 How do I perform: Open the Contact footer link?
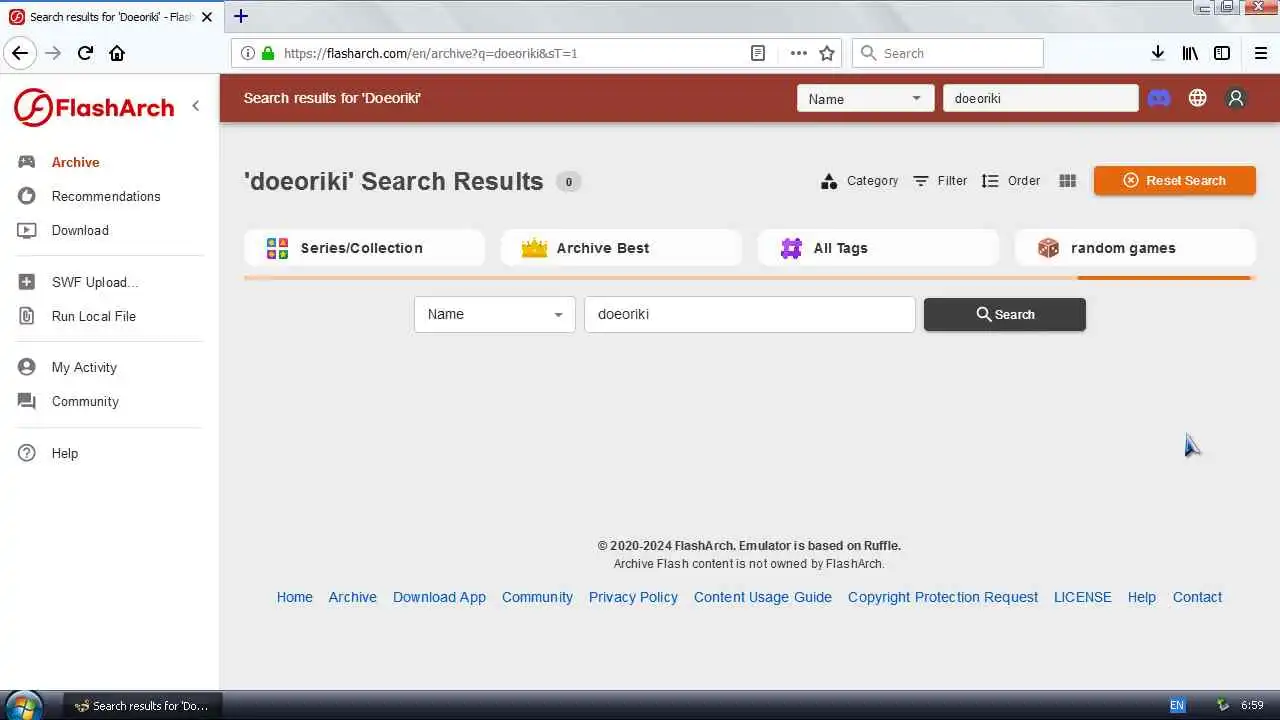pos(1197,597)
